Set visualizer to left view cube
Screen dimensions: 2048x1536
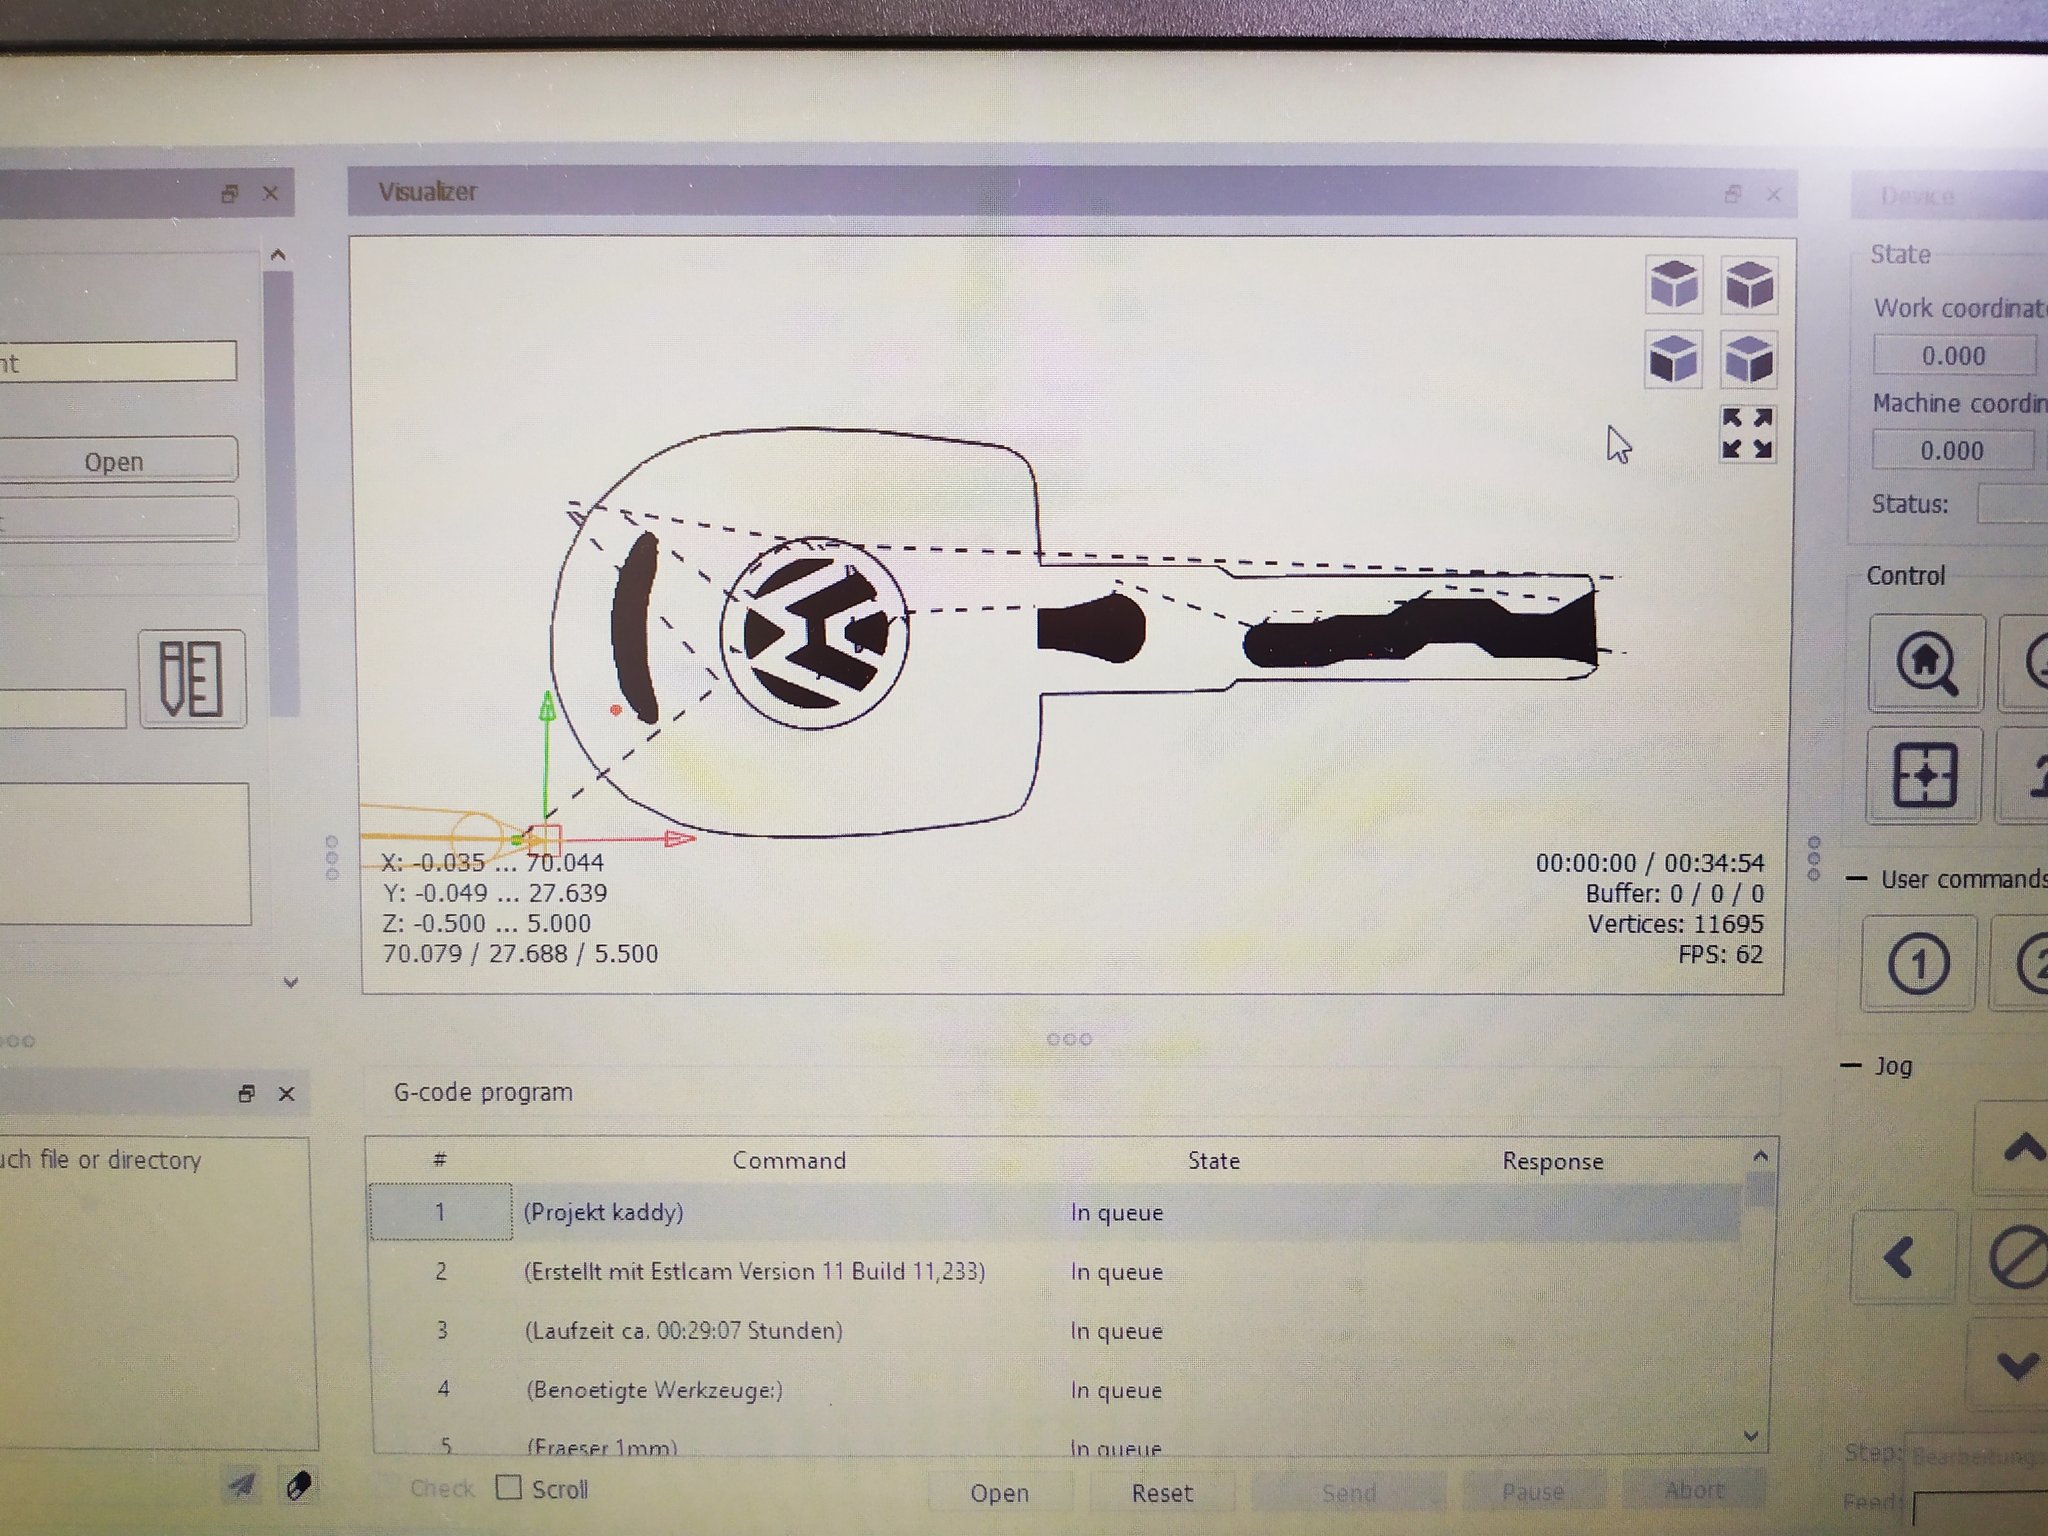[1749, 359]
